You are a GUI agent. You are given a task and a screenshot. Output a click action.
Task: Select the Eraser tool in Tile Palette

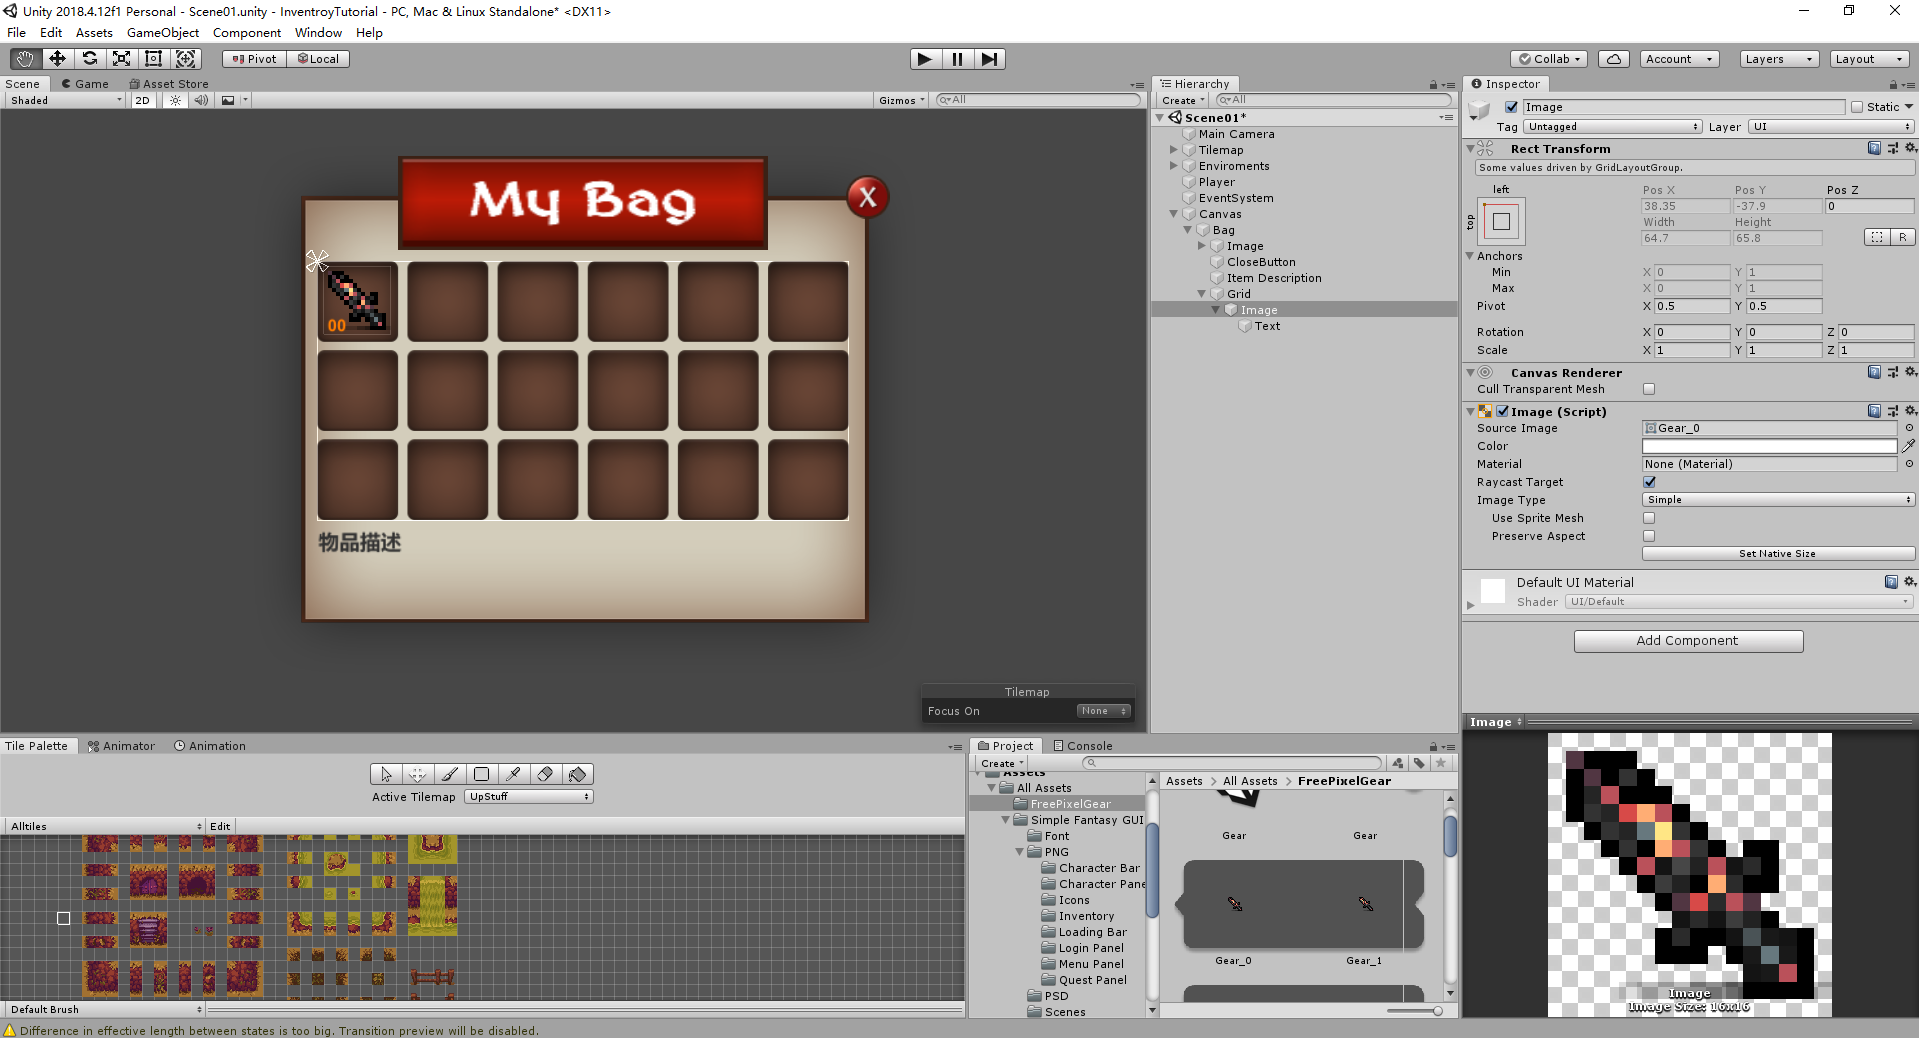(545, 773)
